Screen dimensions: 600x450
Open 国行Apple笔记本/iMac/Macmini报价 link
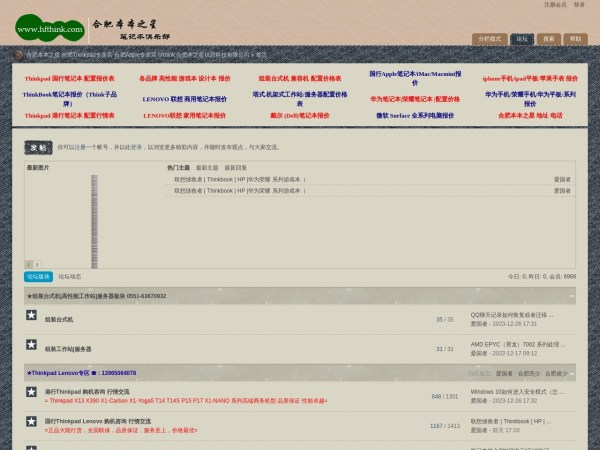point(415,78)
